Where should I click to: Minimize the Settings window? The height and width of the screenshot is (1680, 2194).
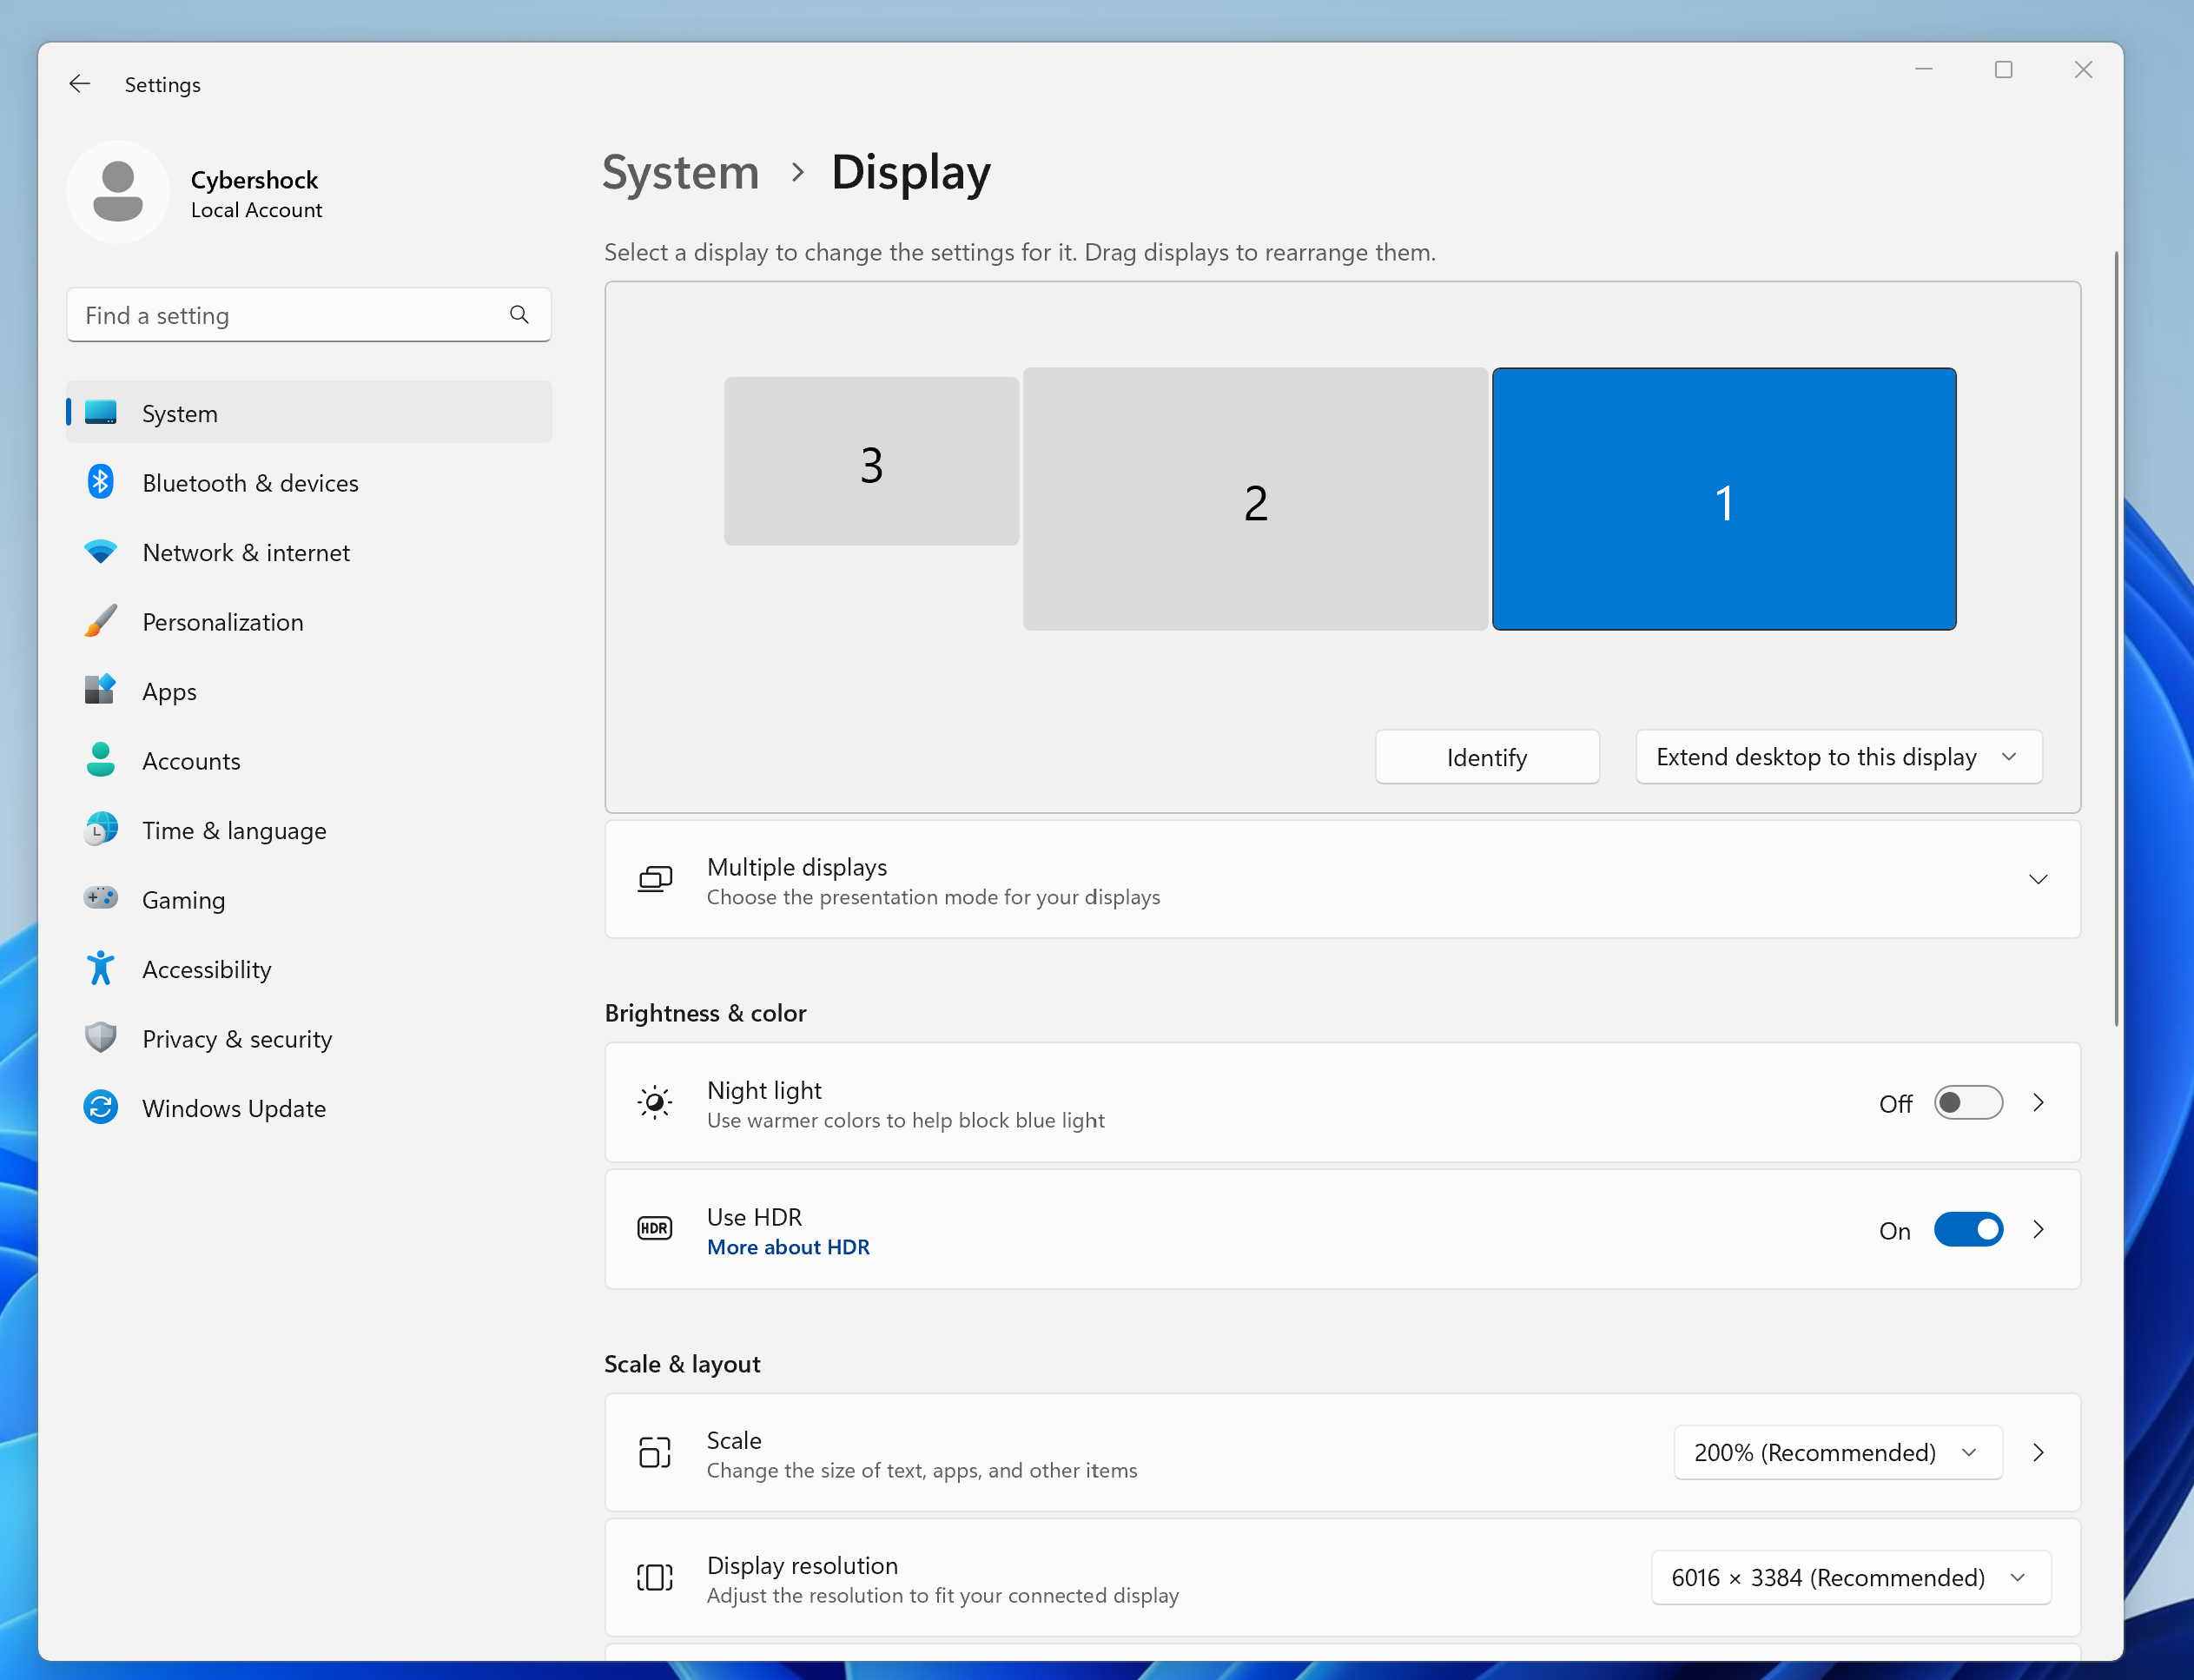(x=1923, y=69)
